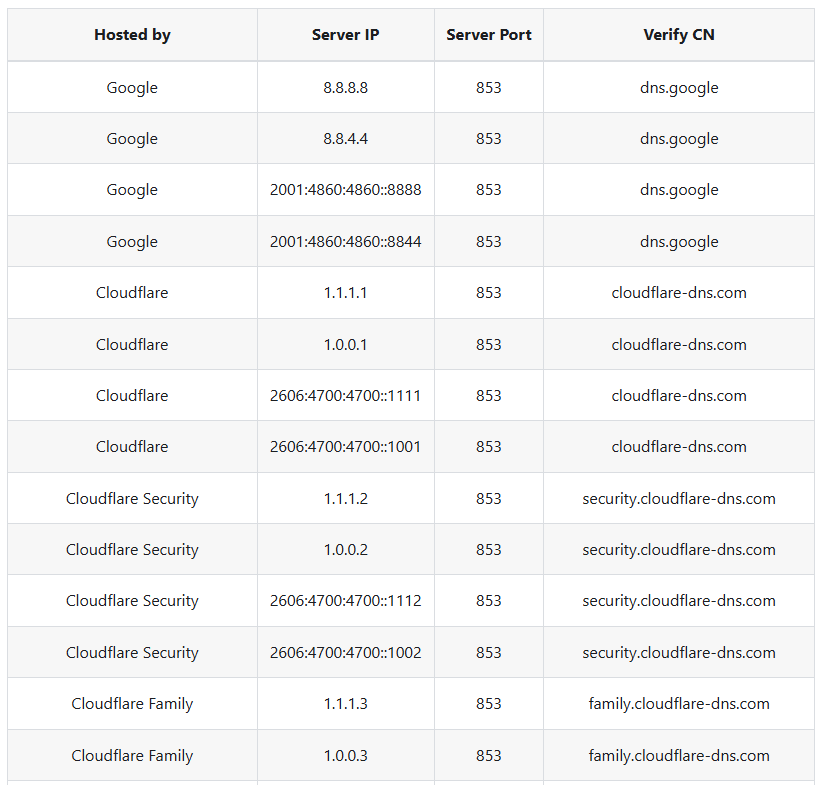Select the 1.1.1.1 Cloudflare IP cell
The width and height of the screenshot is (824, 785).
345,293
